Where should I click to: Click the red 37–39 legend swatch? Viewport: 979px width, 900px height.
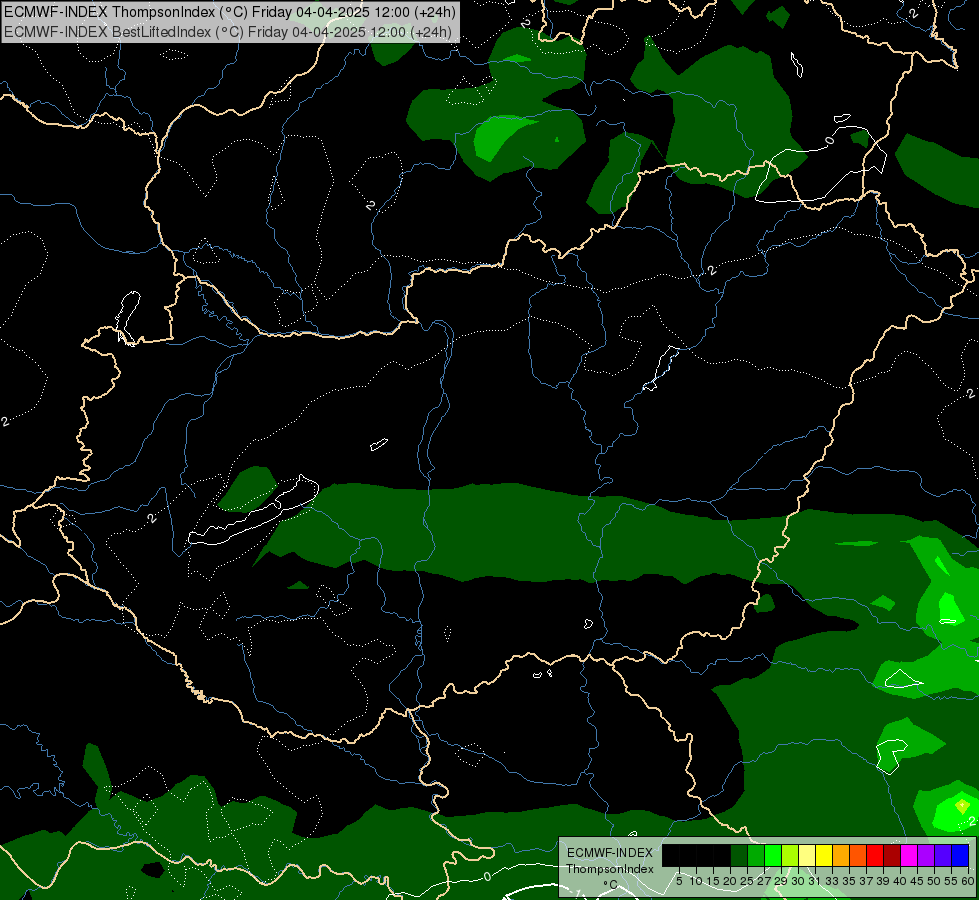pos(875,855)
